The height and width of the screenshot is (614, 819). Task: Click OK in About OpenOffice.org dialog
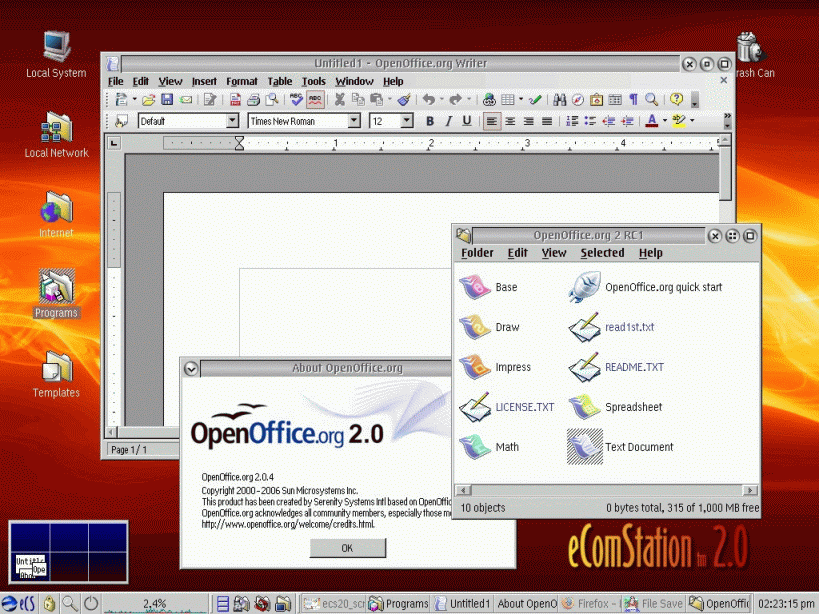pos(347,548)
